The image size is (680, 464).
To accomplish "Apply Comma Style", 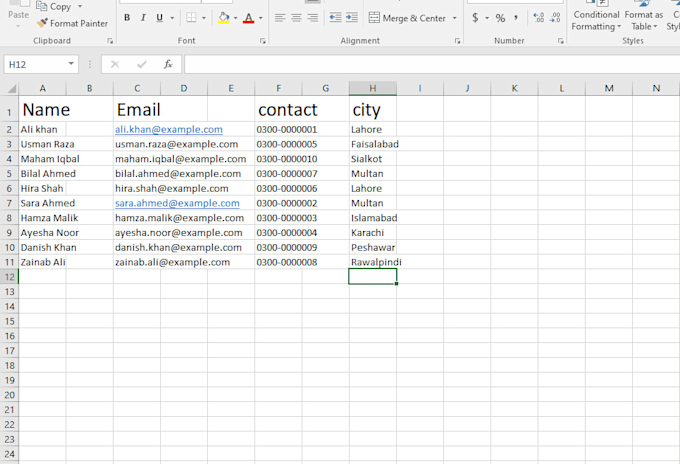I will click(x=516, y=18).
